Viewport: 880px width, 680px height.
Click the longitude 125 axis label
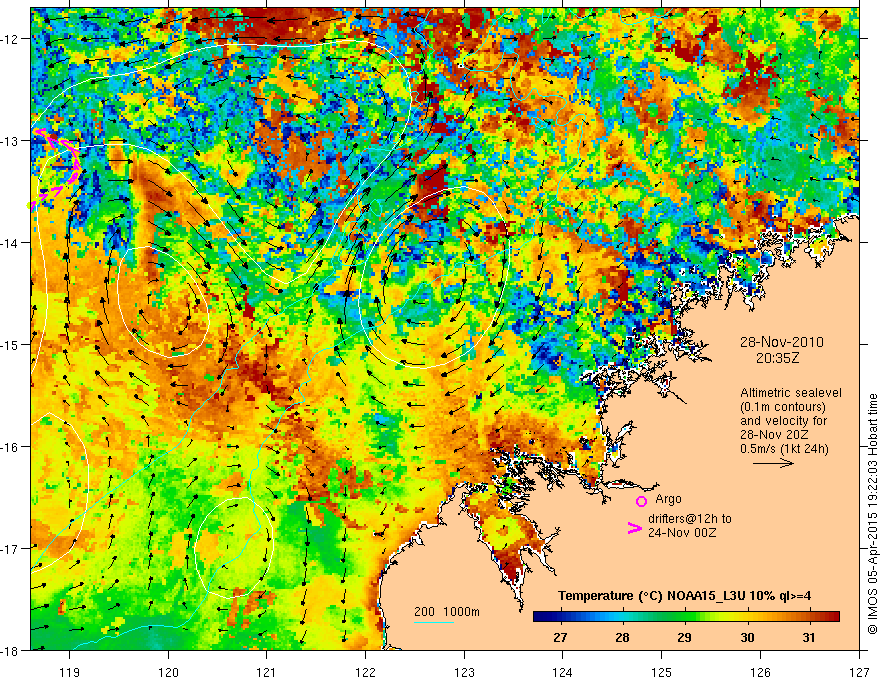click(662, 671)
